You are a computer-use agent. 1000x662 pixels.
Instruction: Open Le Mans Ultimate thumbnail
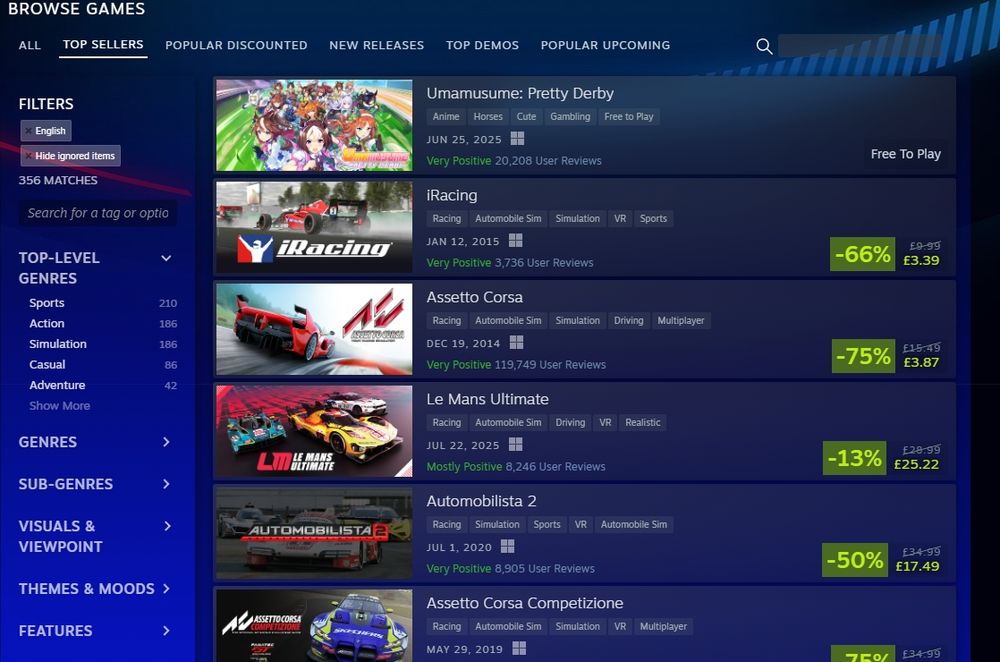pos(314,431)
